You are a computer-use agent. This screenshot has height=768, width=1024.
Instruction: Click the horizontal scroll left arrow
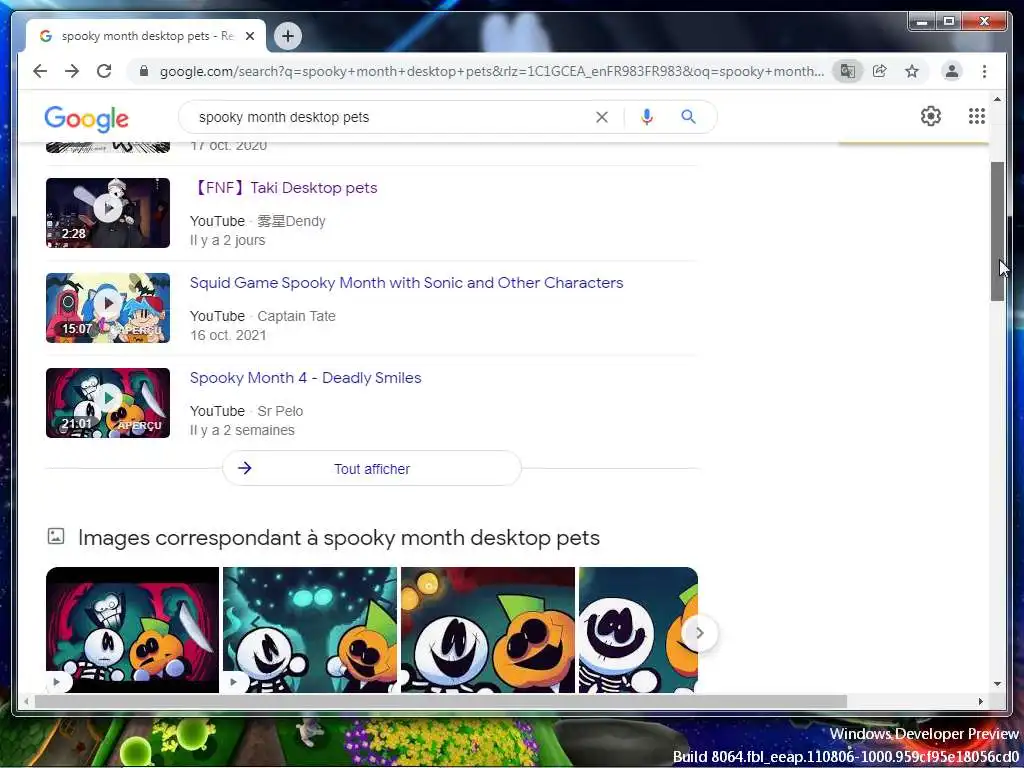pyautogui.click(x=26, y=701)
